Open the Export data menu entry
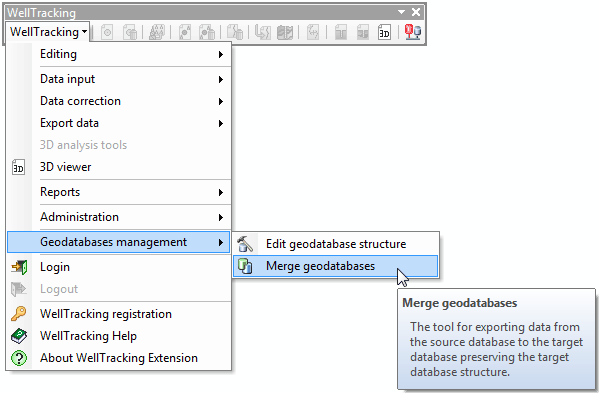This screenshot has height=393, width=599. [x=119, y=123]
